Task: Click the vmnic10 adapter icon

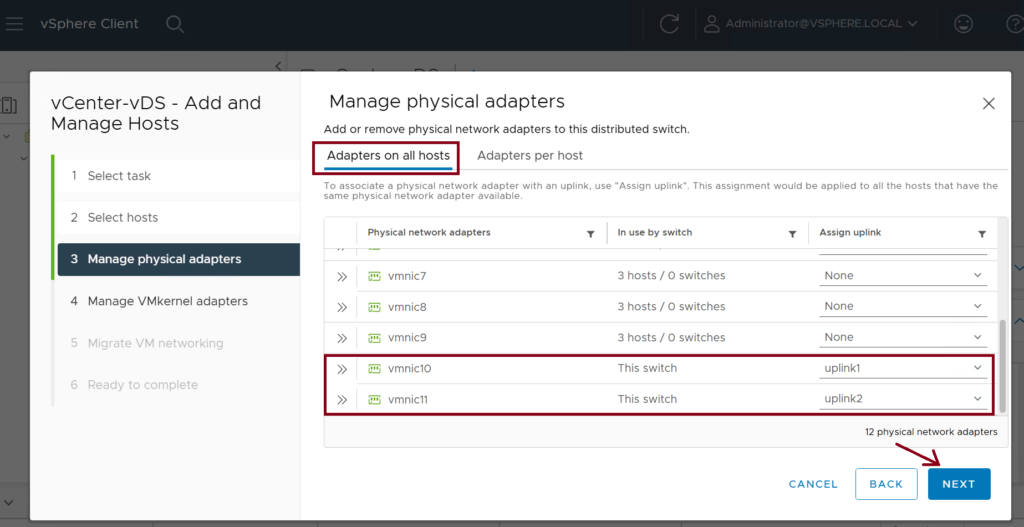Action: click(x=374, y=369)
